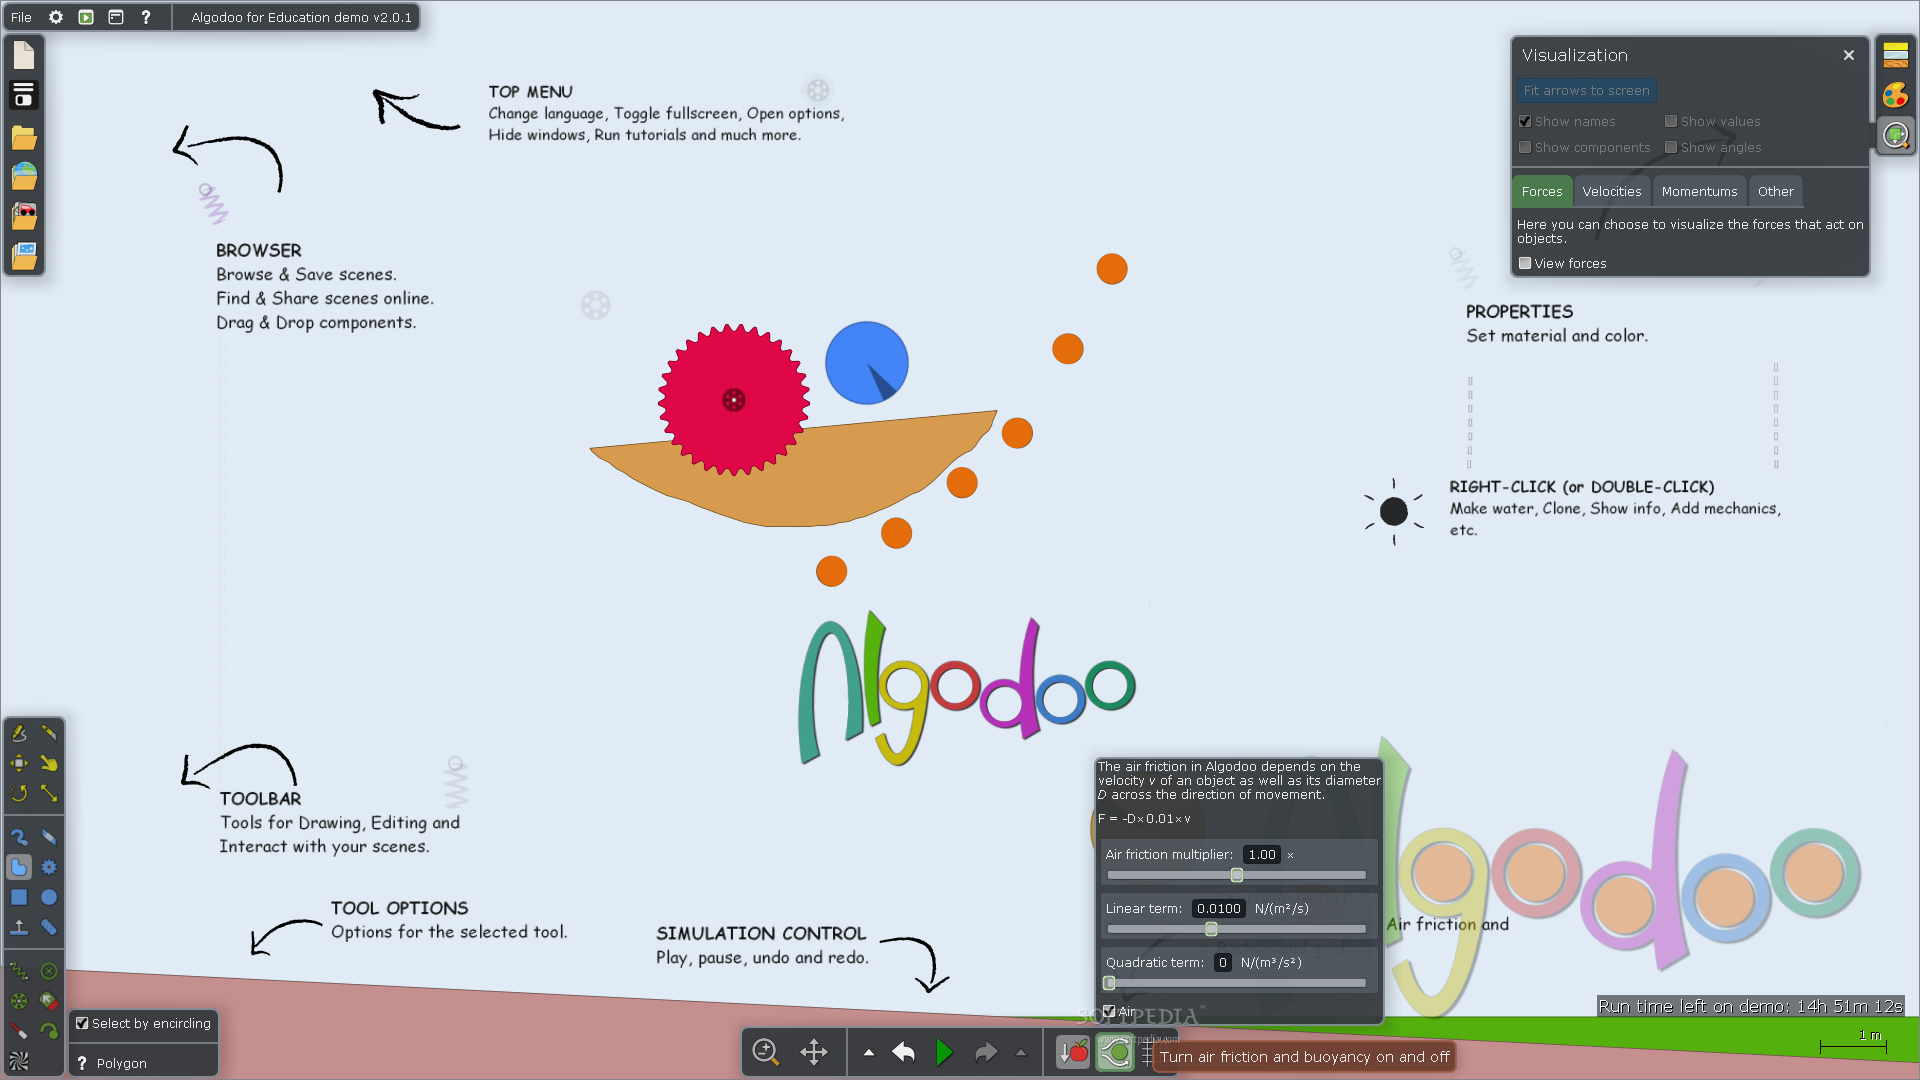Enable Show components checkbox
The height and width of the screenshot is (1080, 1920).
point(1525,147)
